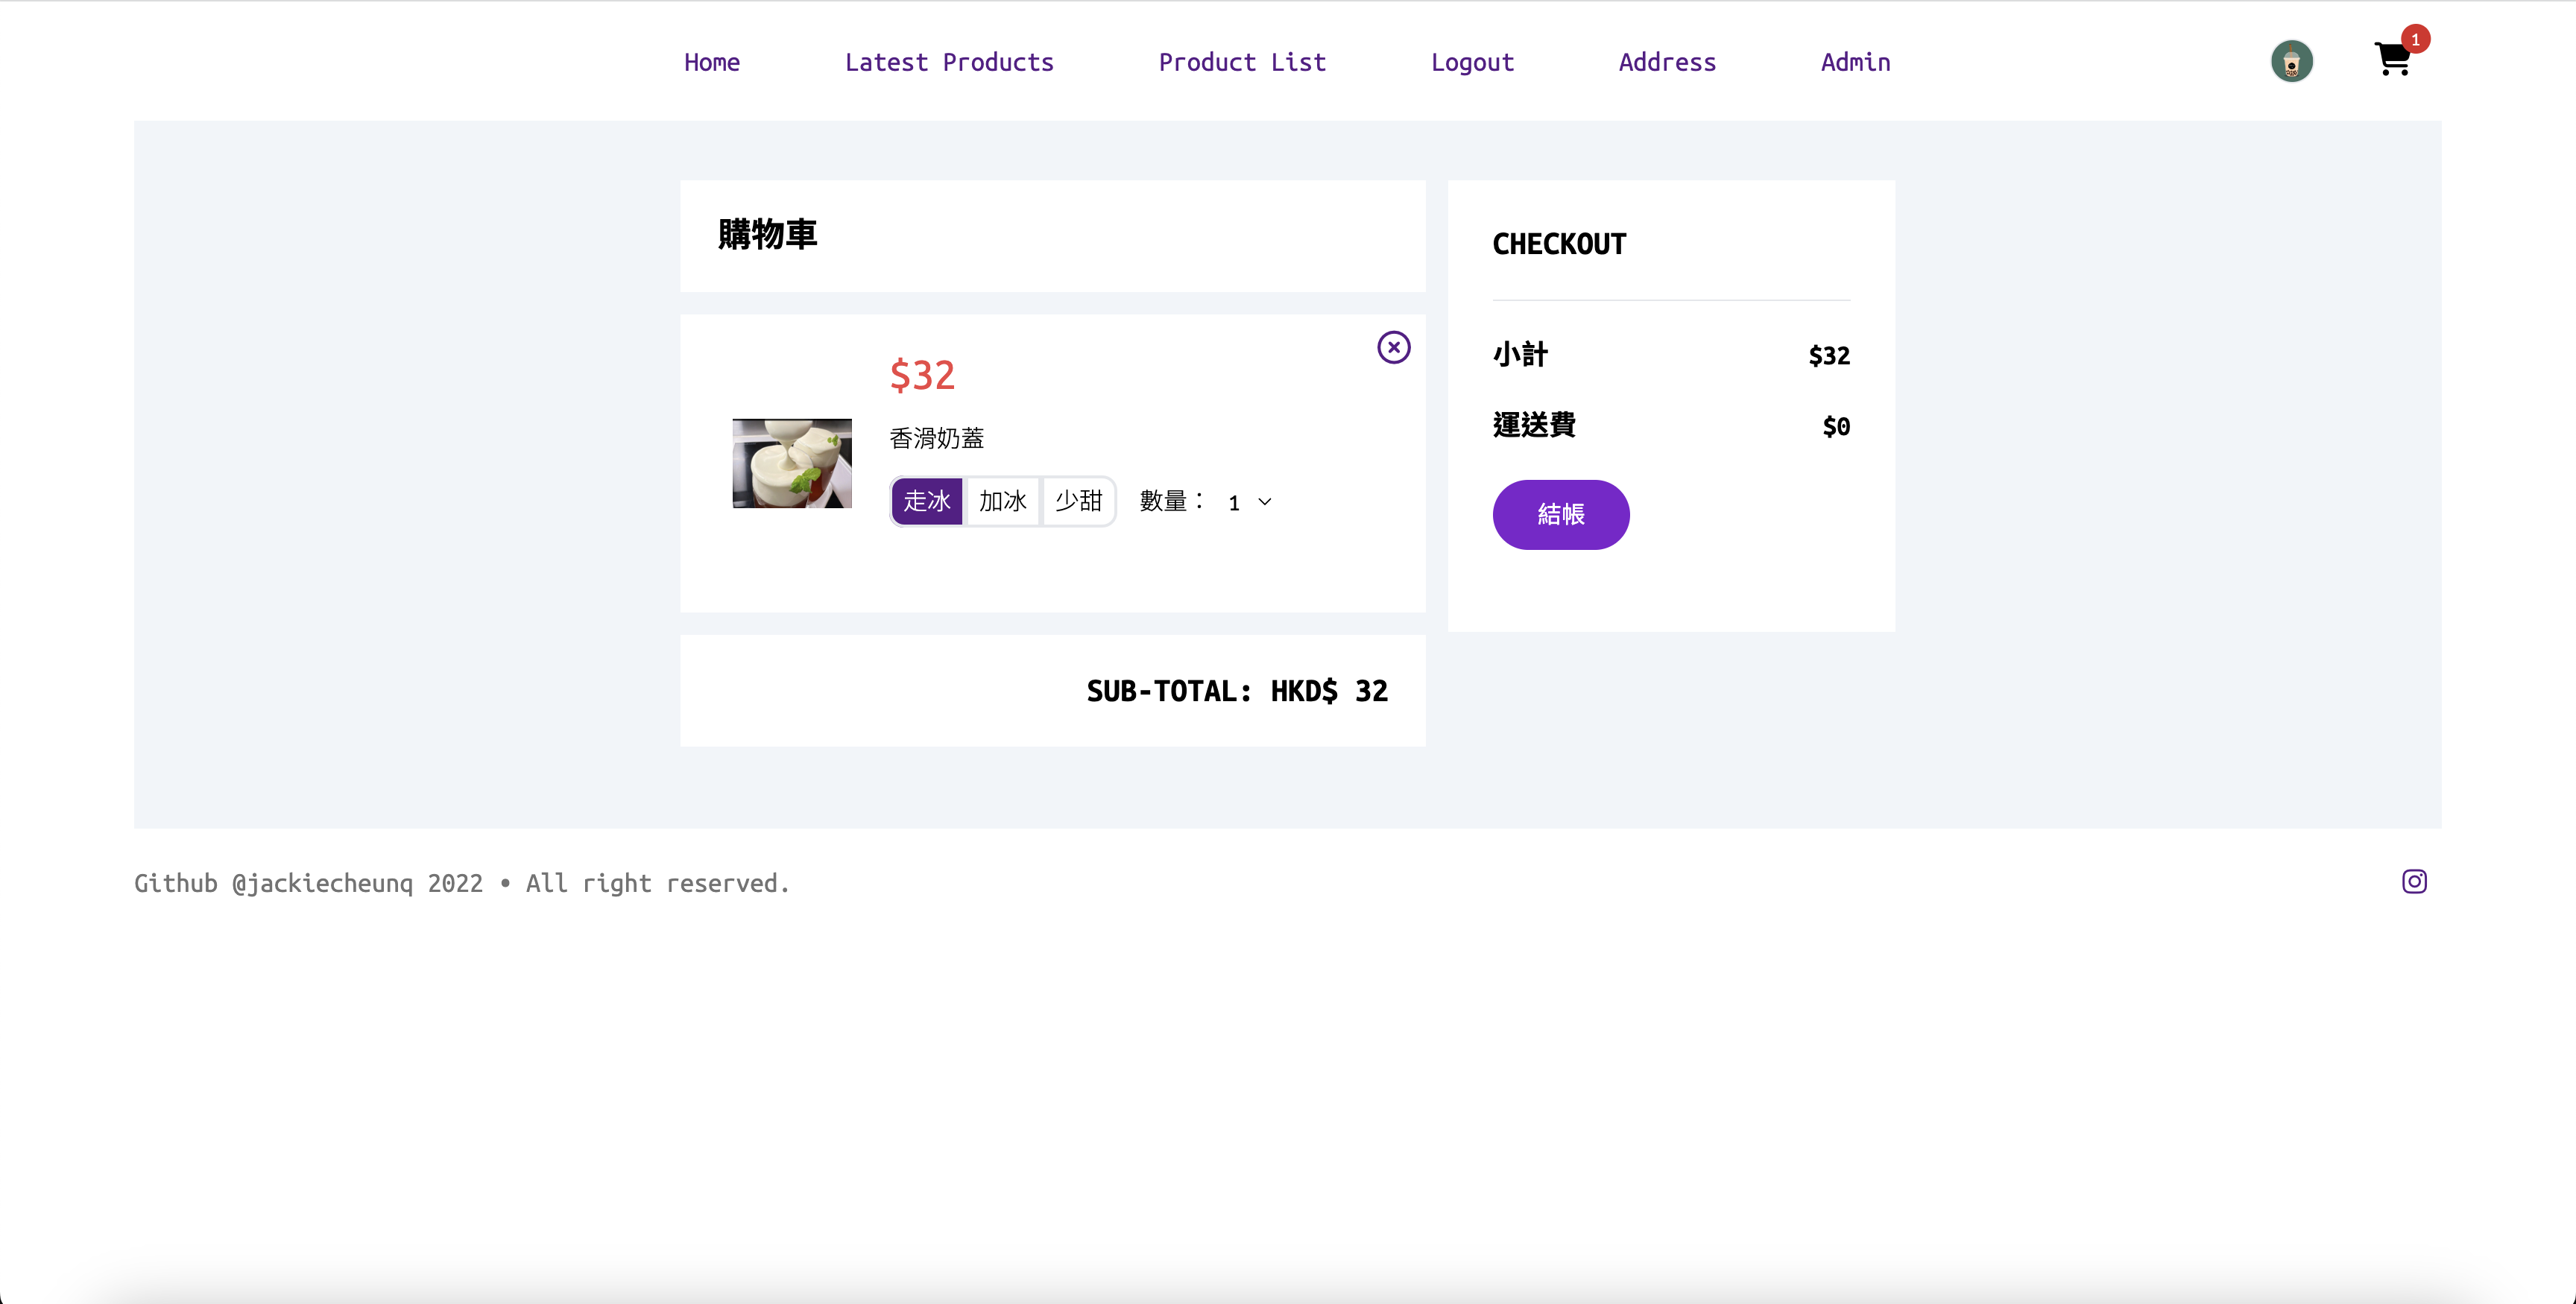
Task: Select the 加冰 option
Action: tap(1002, 501)
